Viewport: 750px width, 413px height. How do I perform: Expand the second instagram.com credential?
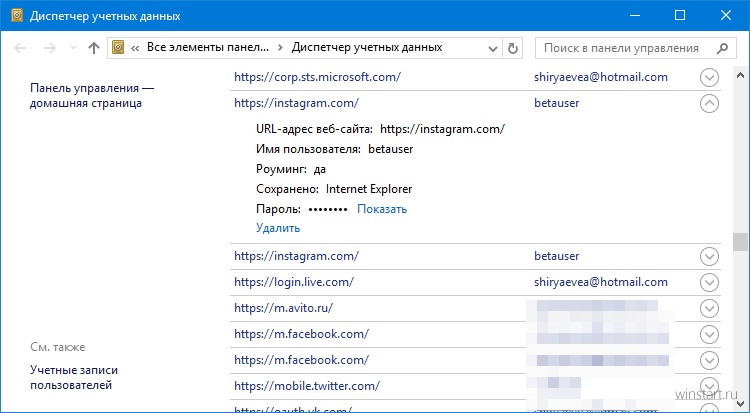click(x=709, y=257)
